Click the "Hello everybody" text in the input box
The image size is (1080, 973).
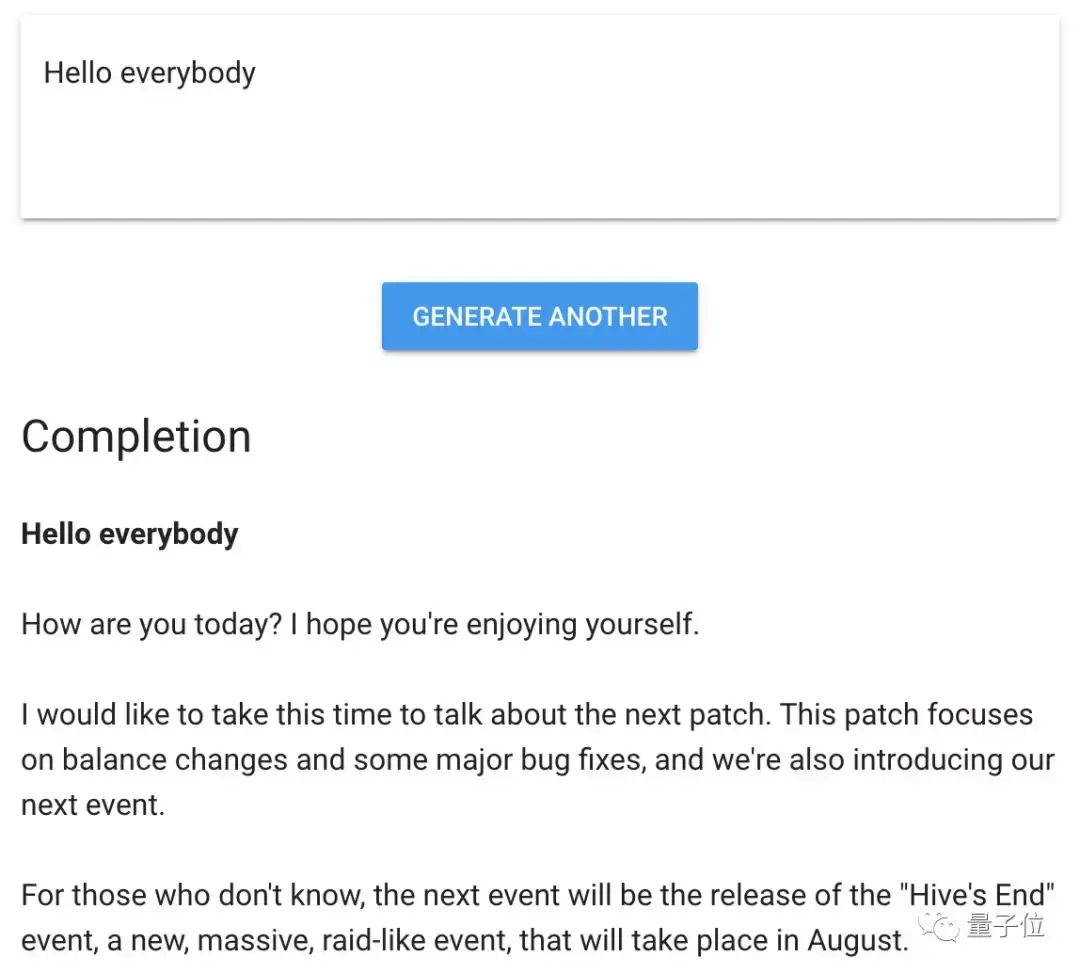pos(150,73)
